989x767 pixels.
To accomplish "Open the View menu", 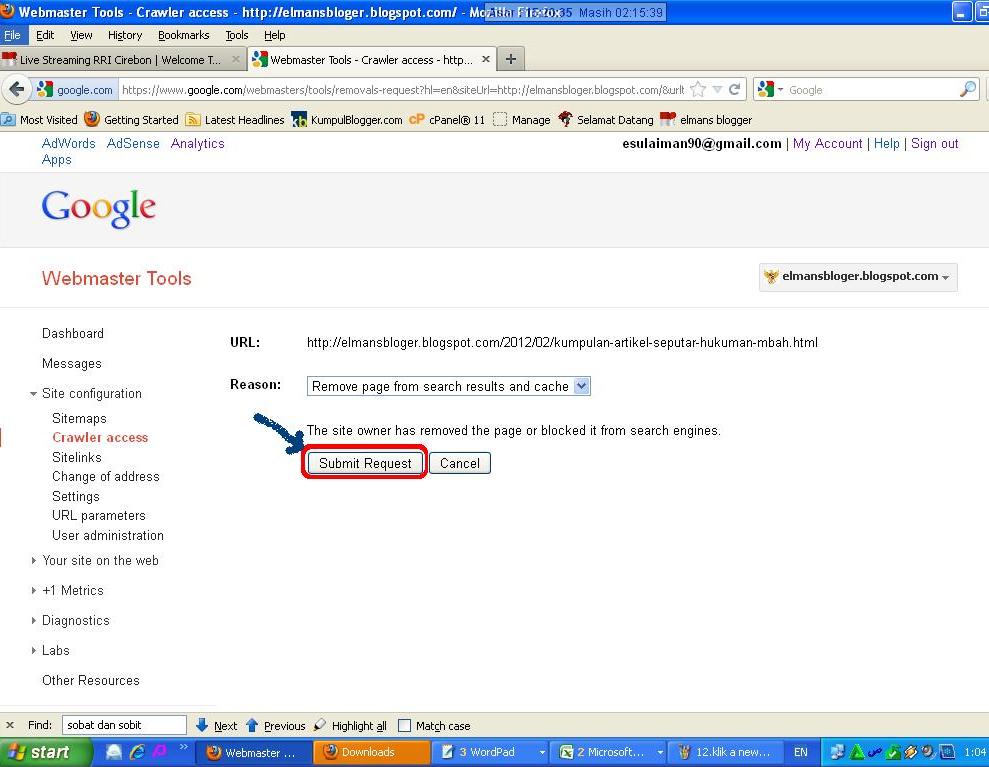I will 81,35.
